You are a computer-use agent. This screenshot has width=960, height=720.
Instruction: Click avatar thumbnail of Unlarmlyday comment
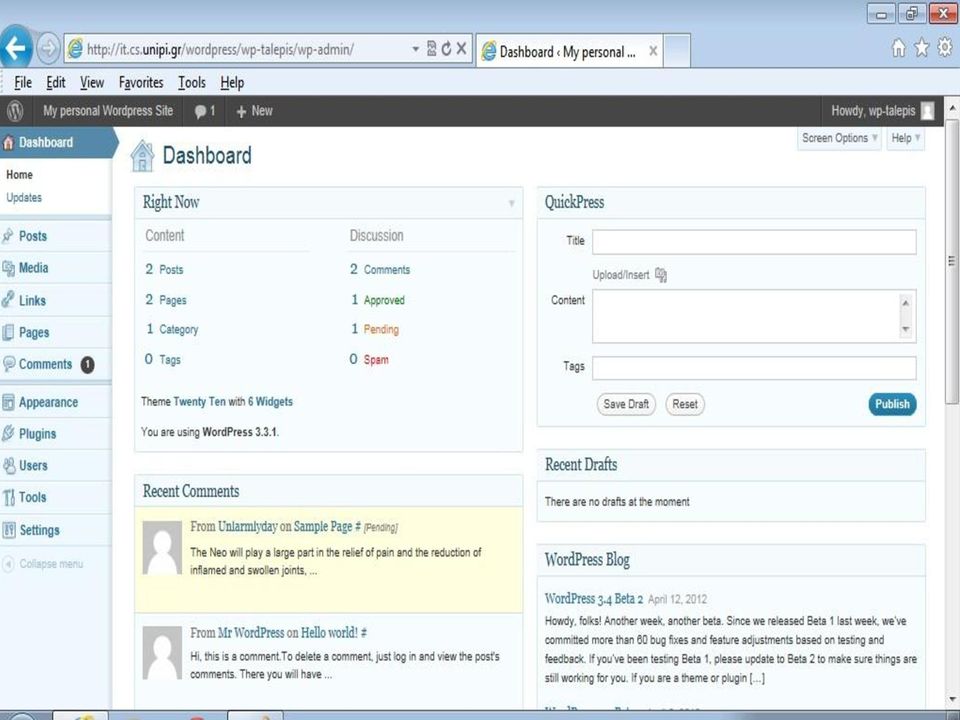click(162, 548)
